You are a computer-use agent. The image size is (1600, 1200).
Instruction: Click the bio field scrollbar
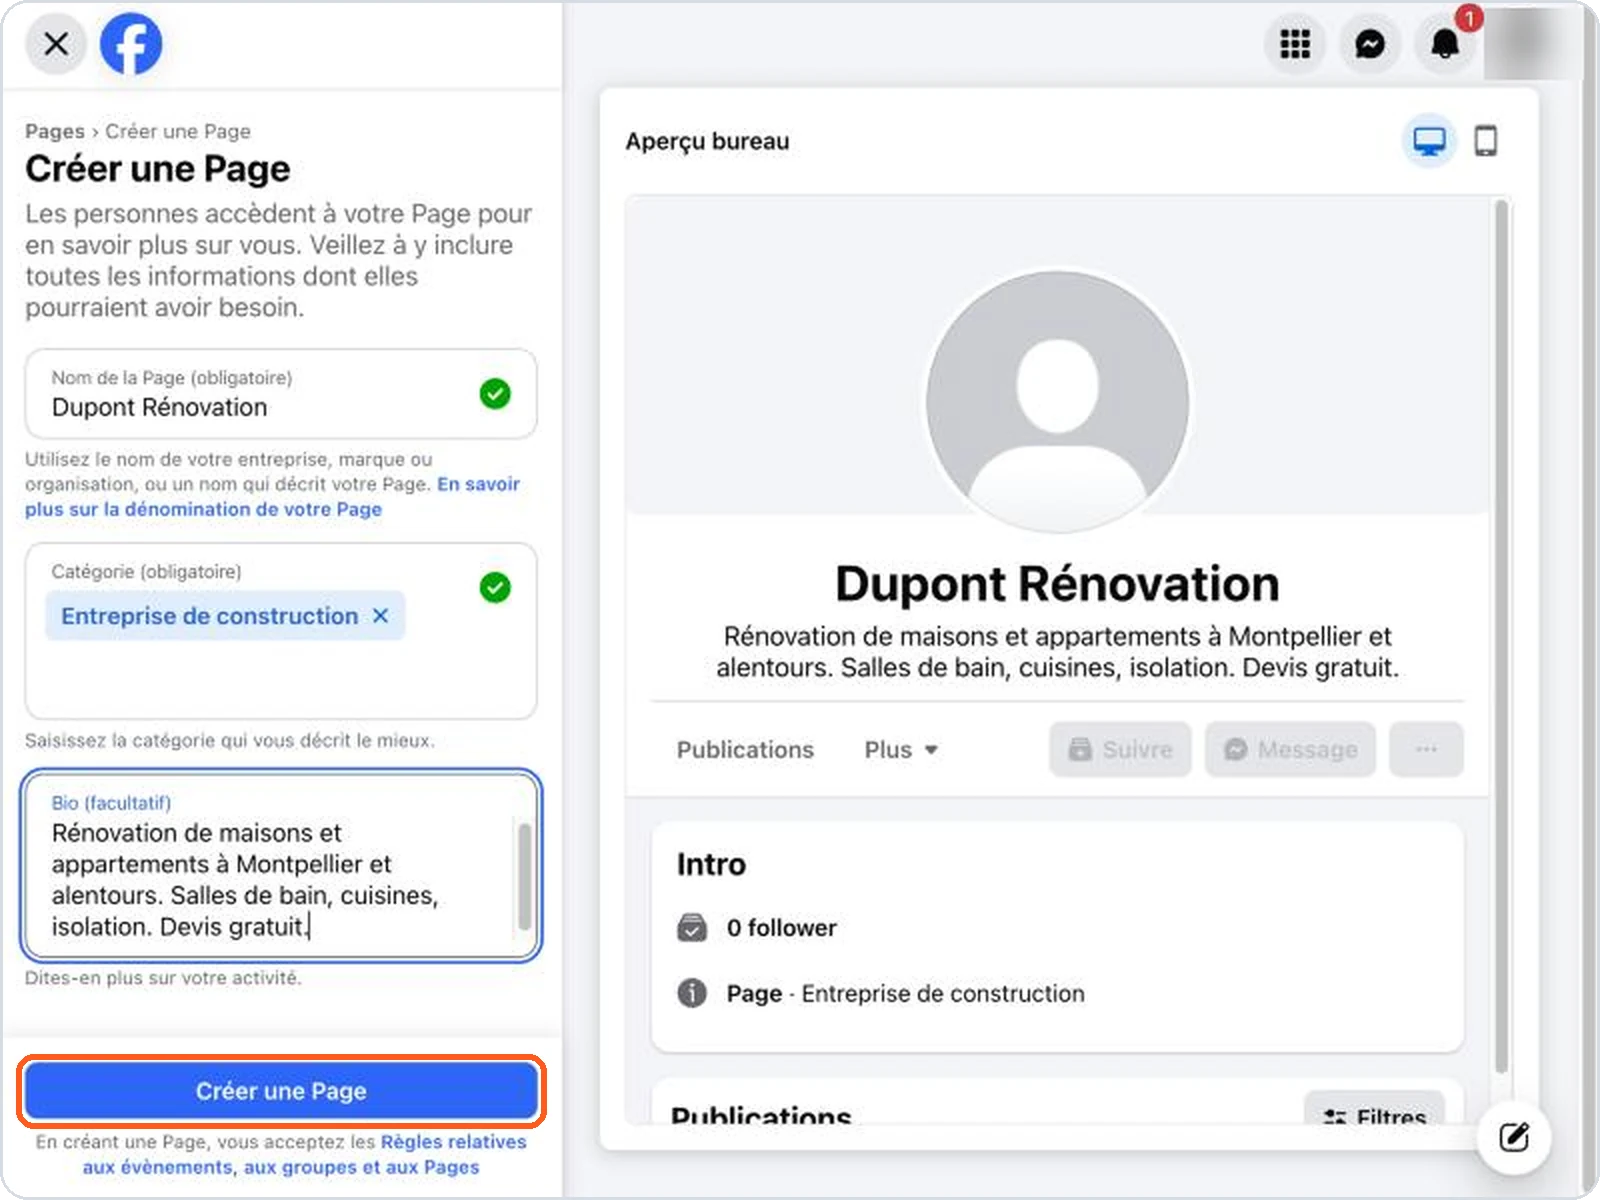pyautogui.click(x=524, y=877)
